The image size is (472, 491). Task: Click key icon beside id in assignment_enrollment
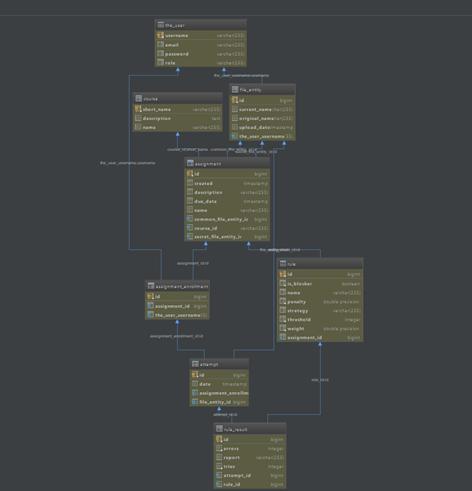click(x=151, y=296)
